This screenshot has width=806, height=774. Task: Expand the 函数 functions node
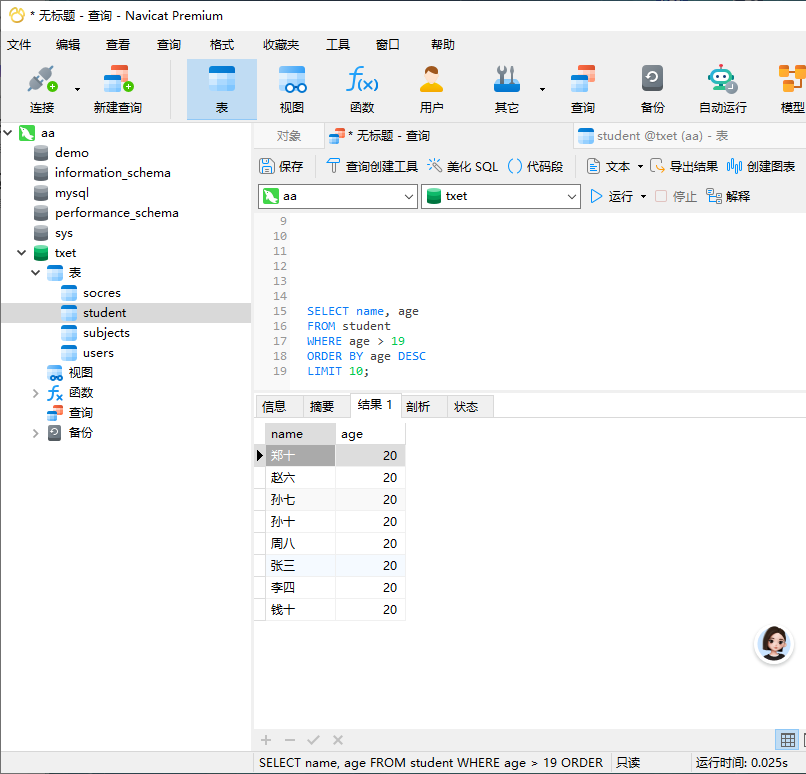click(35, 393)
